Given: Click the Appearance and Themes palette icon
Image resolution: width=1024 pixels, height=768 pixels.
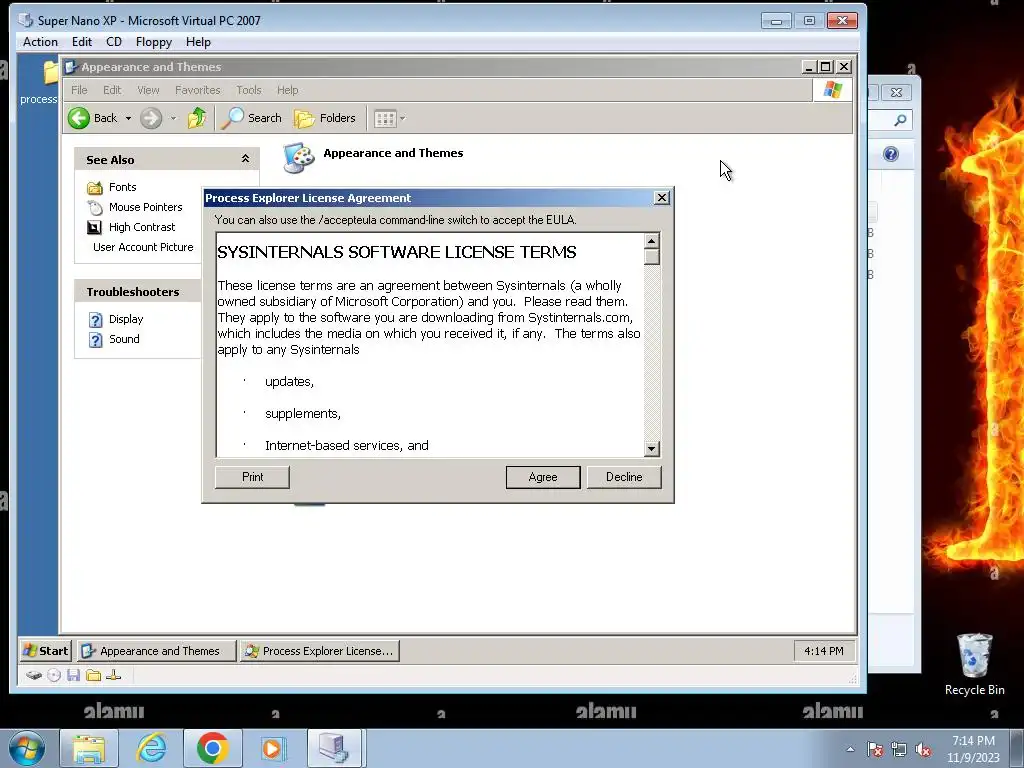Looking at the screenshot, I should pos(298,157).
